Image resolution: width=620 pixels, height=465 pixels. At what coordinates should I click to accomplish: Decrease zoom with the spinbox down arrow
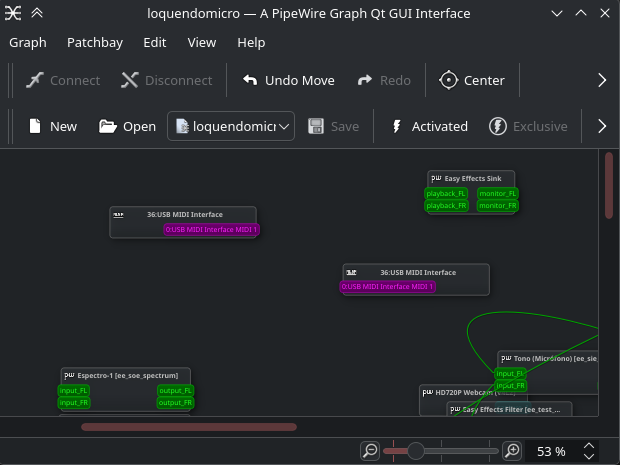(589, 456)
